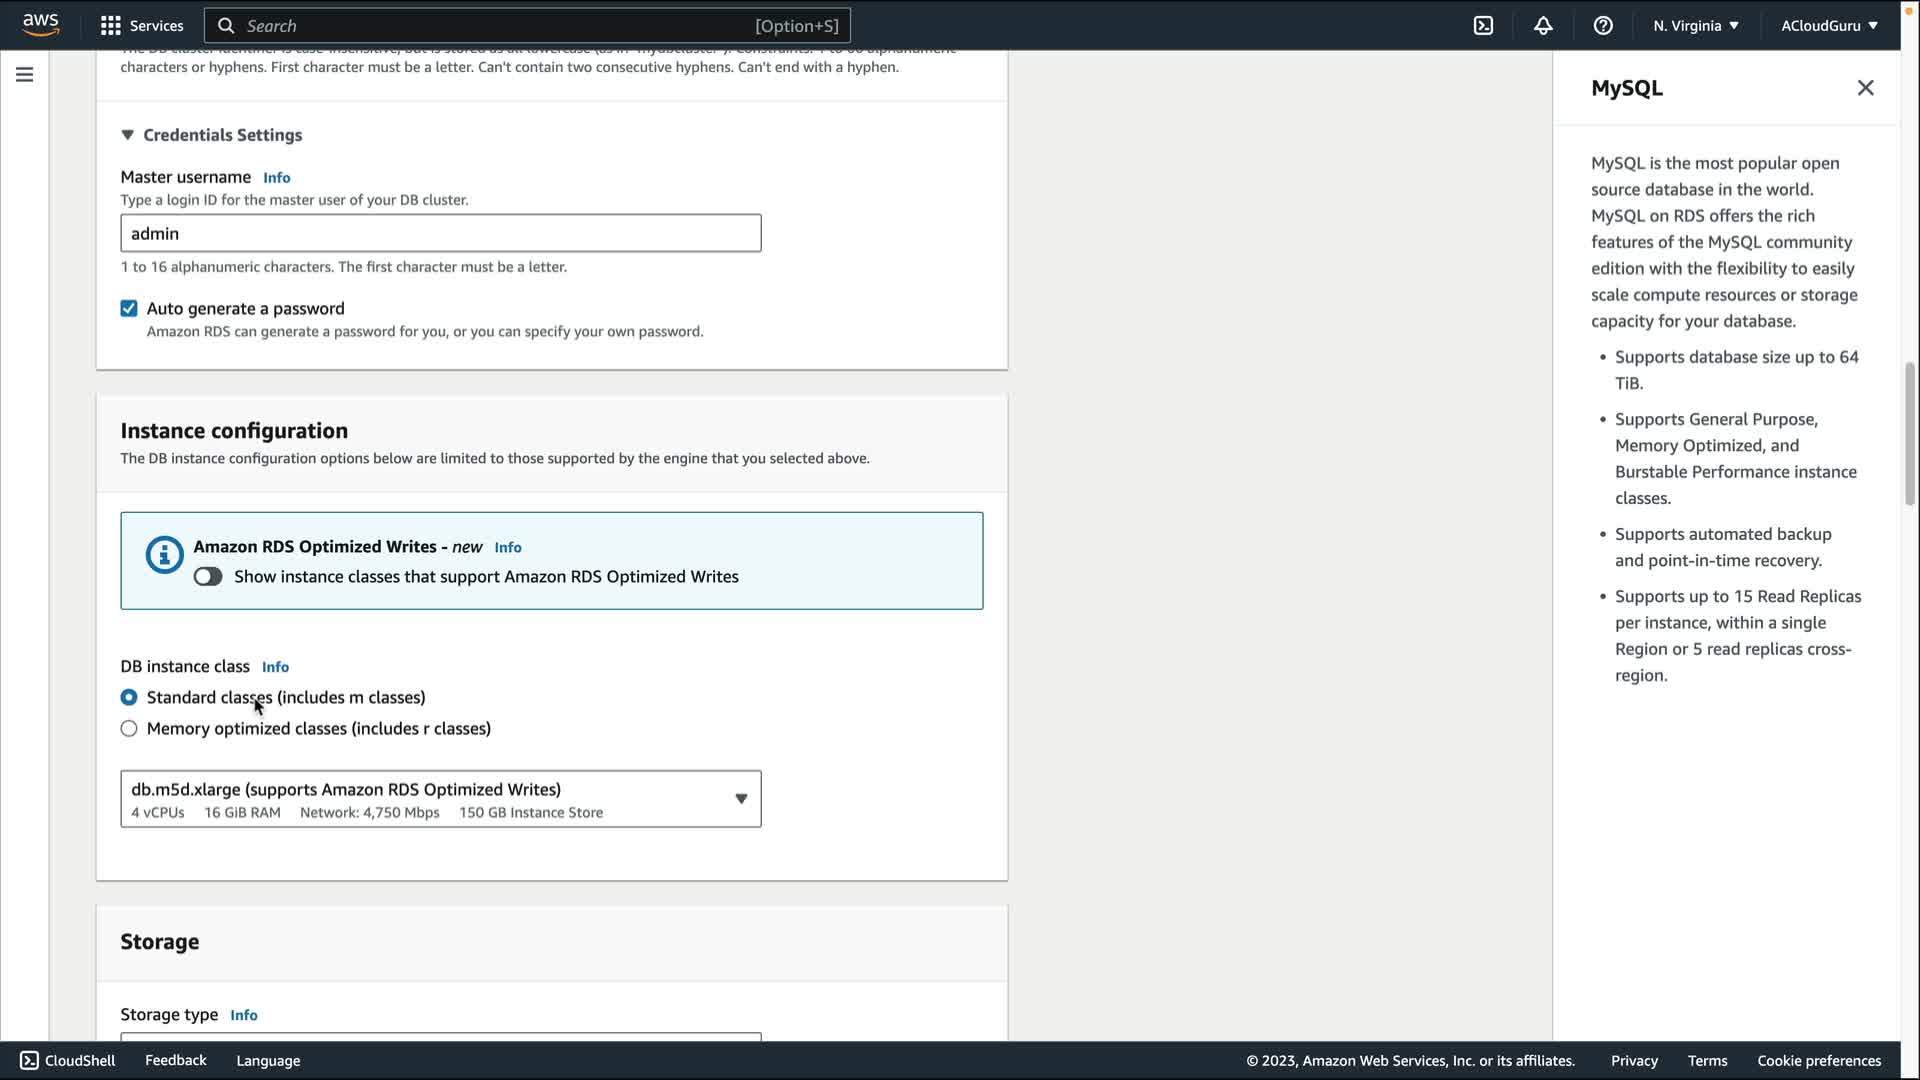
Task: Click the Optimized Writes info circle icon
Action: (x=164, y=555)
